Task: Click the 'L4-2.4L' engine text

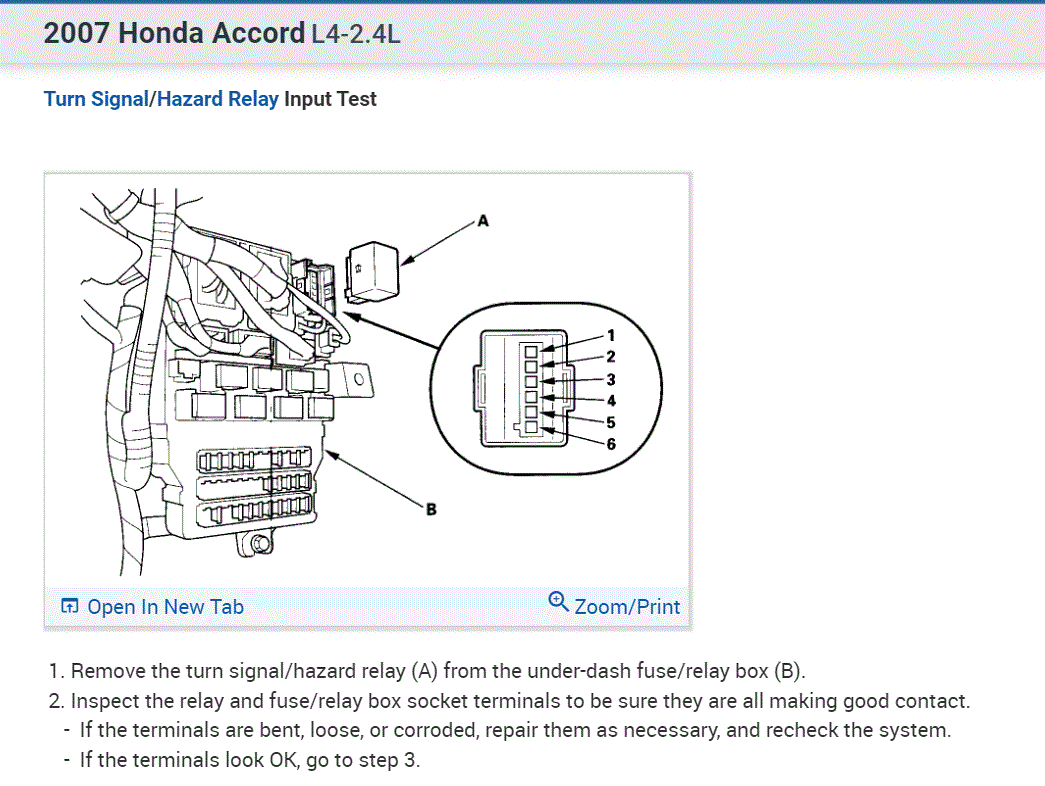Action: point(356,33)
